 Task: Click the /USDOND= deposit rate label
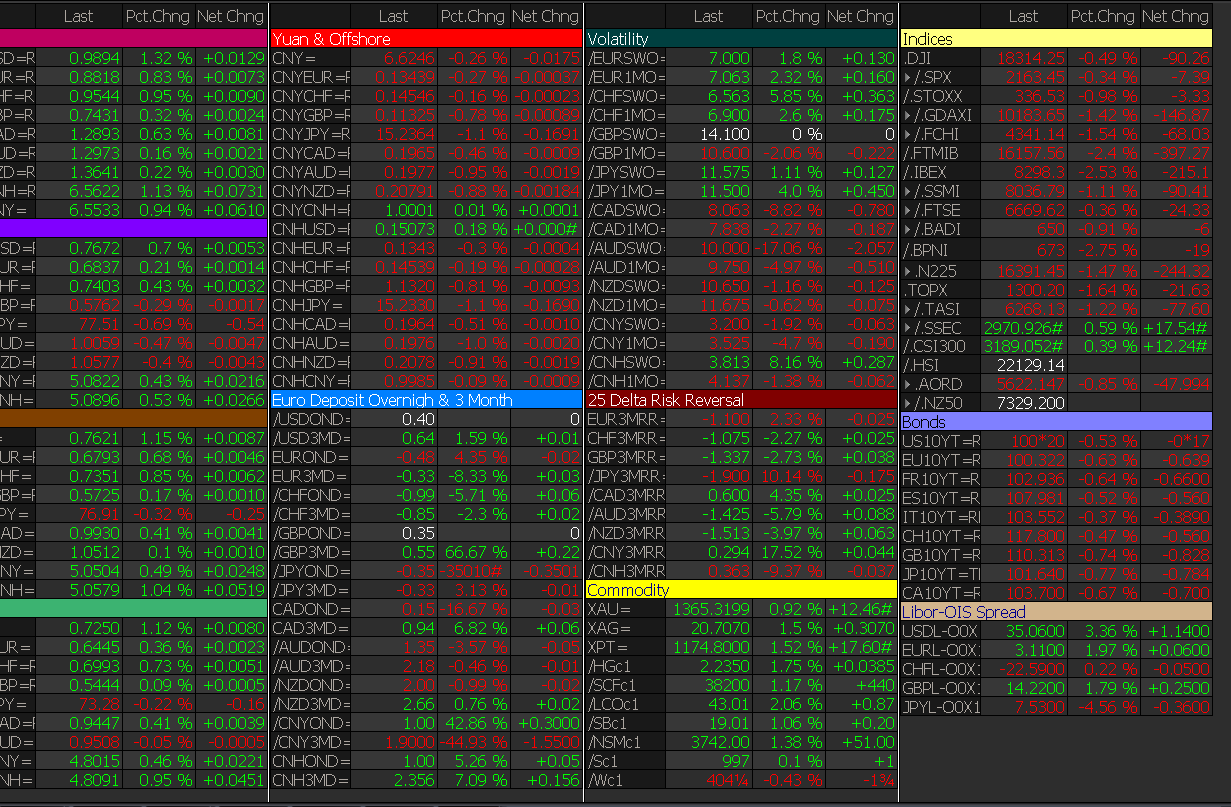pyautogui.click(x=310, y=419)
